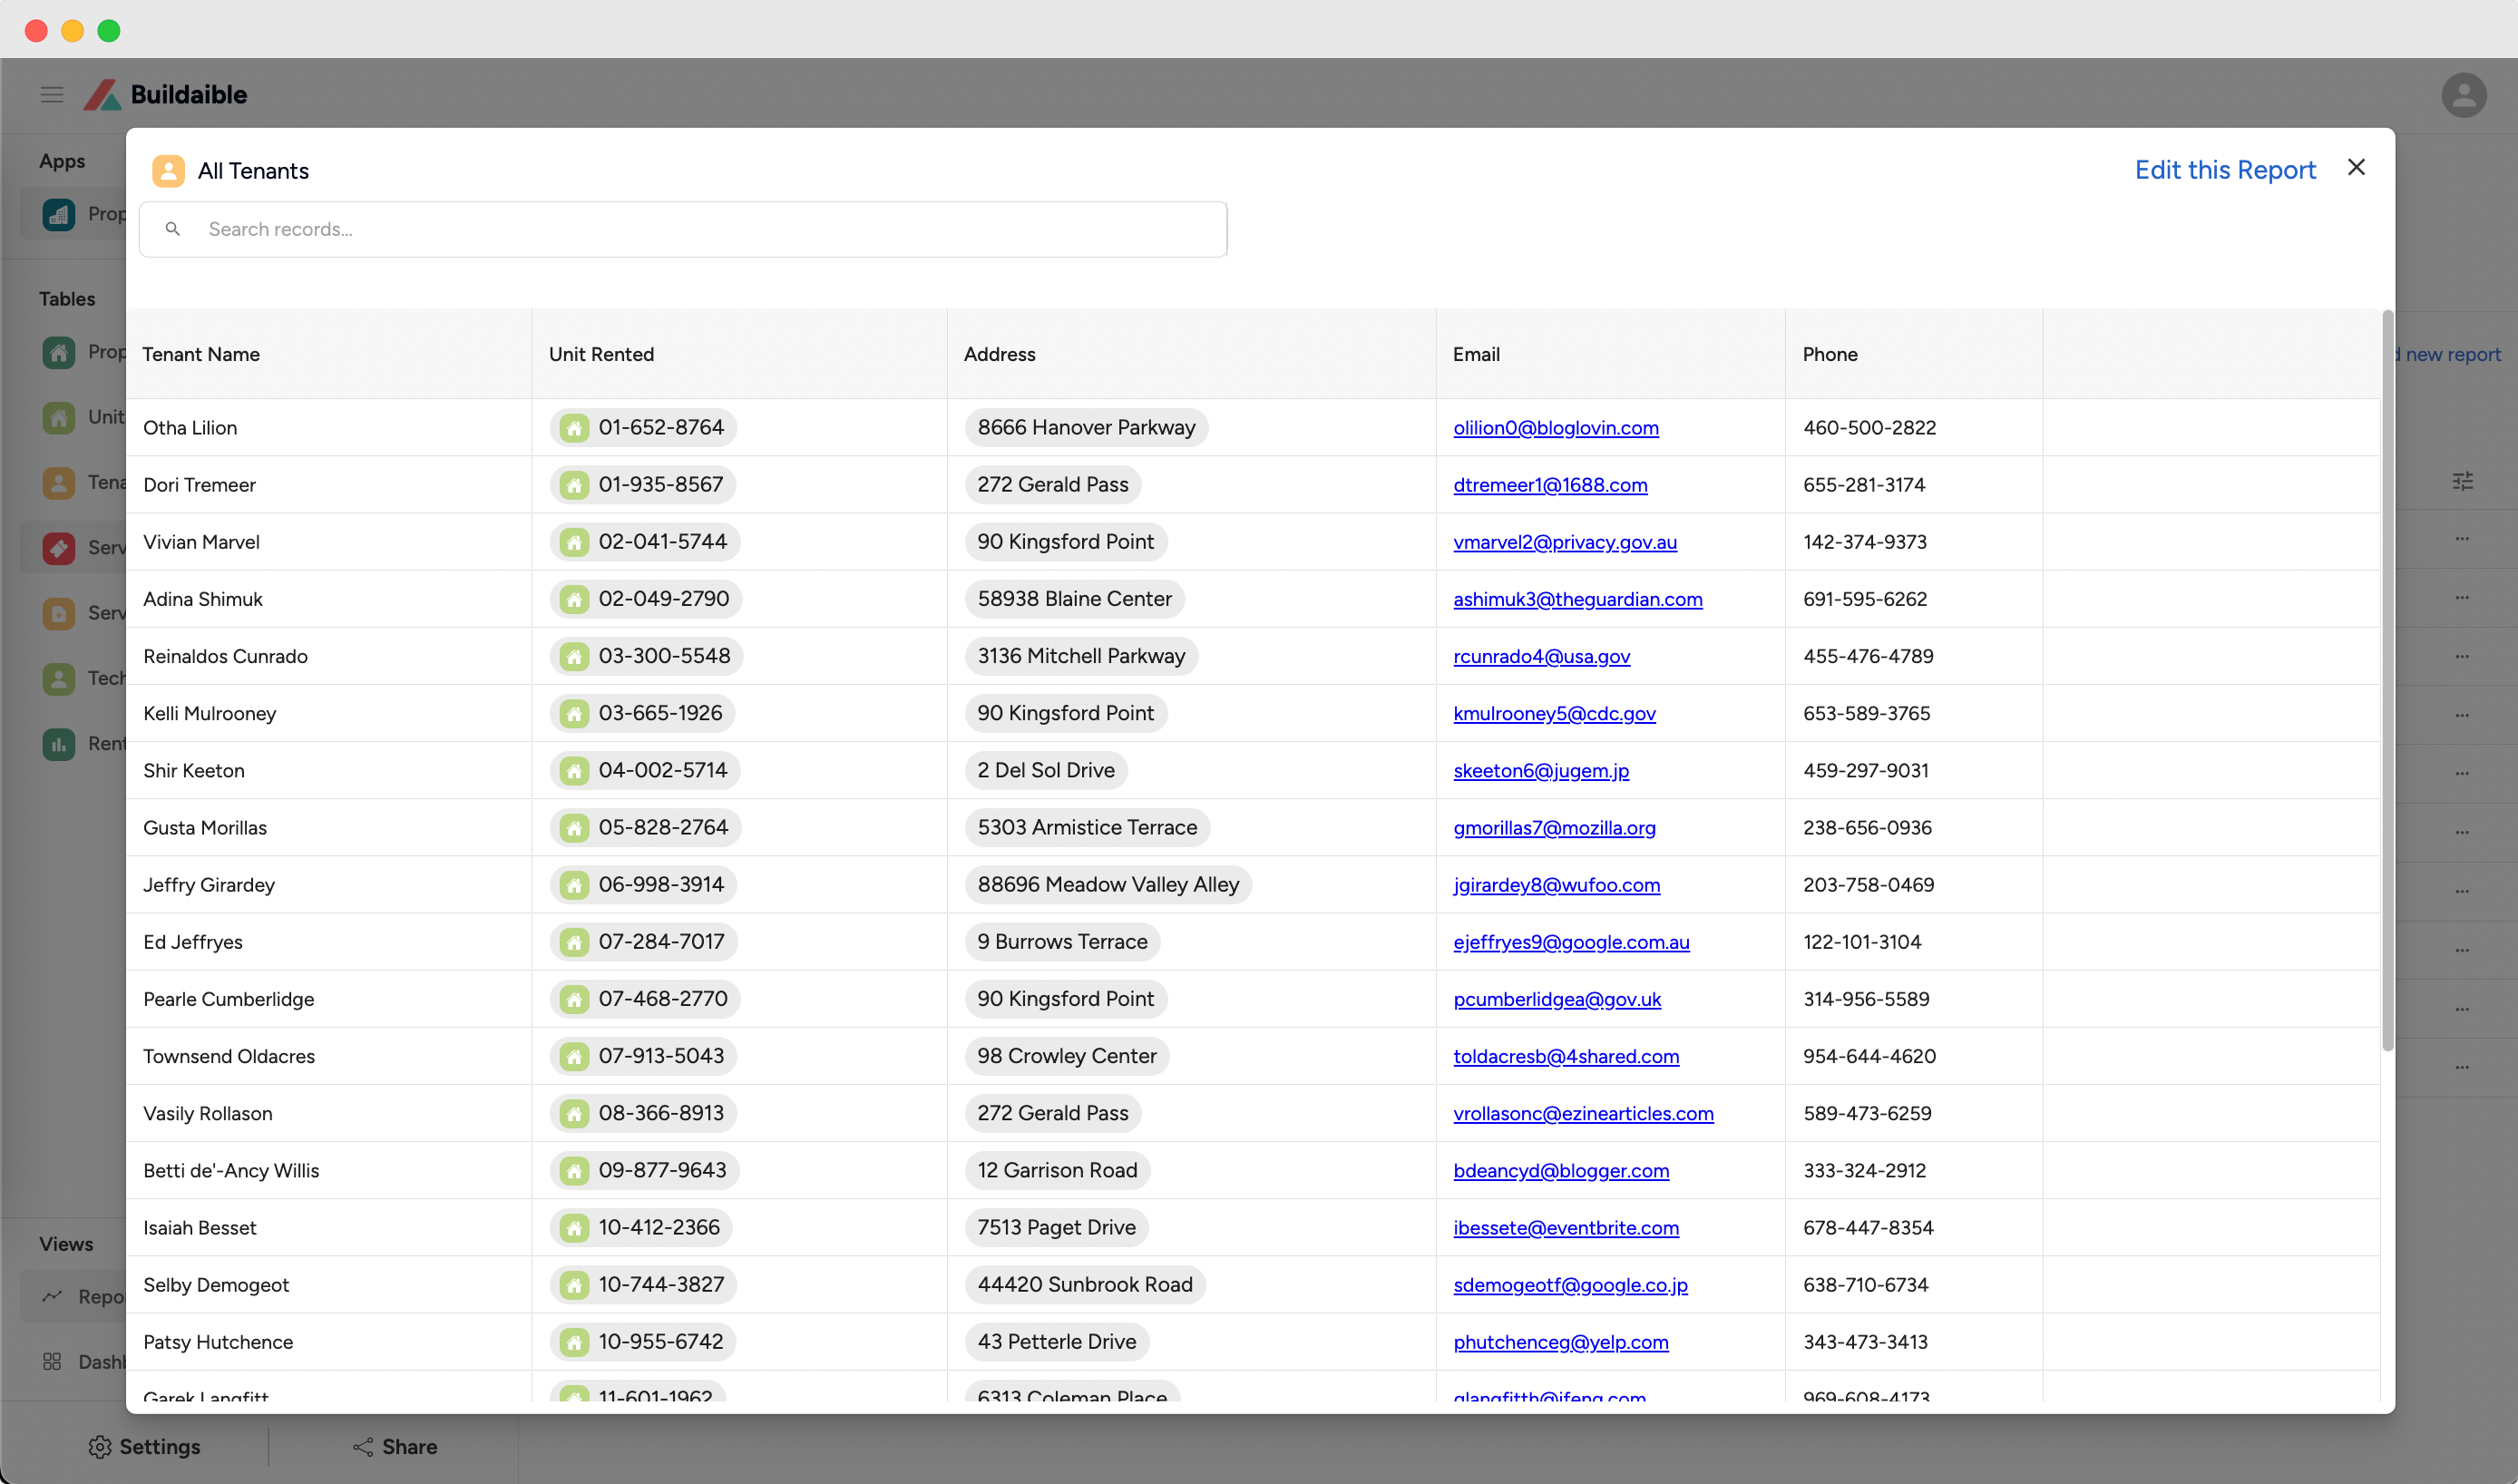
Task: Sort by Tenant Name column header
Action: 201,354
